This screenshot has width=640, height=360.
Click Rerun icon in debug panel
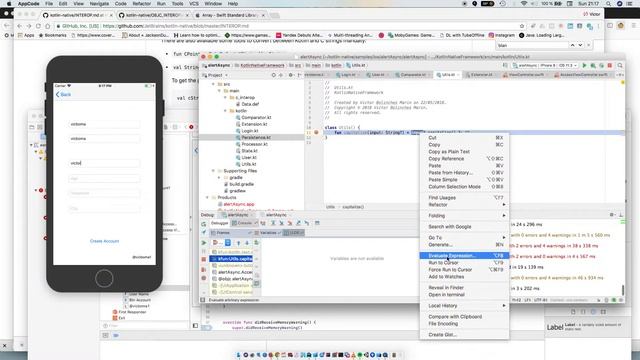pyautogui.click(x=204, y=224)
